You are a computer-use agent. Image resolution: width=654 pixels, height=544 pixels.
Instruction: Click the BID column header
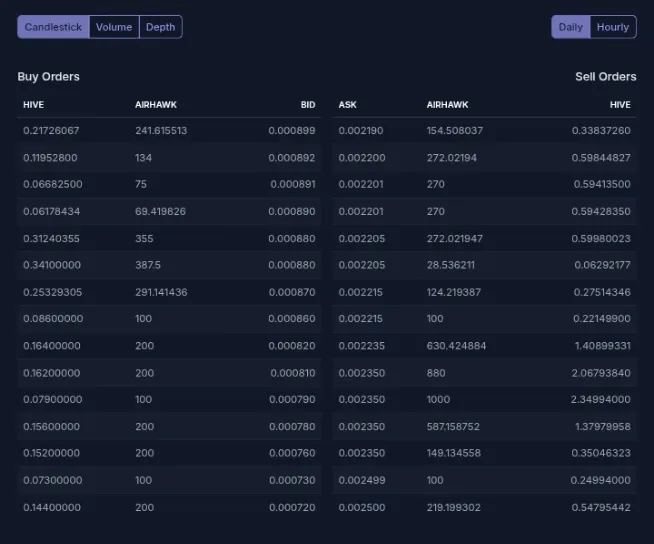point(308,105)
